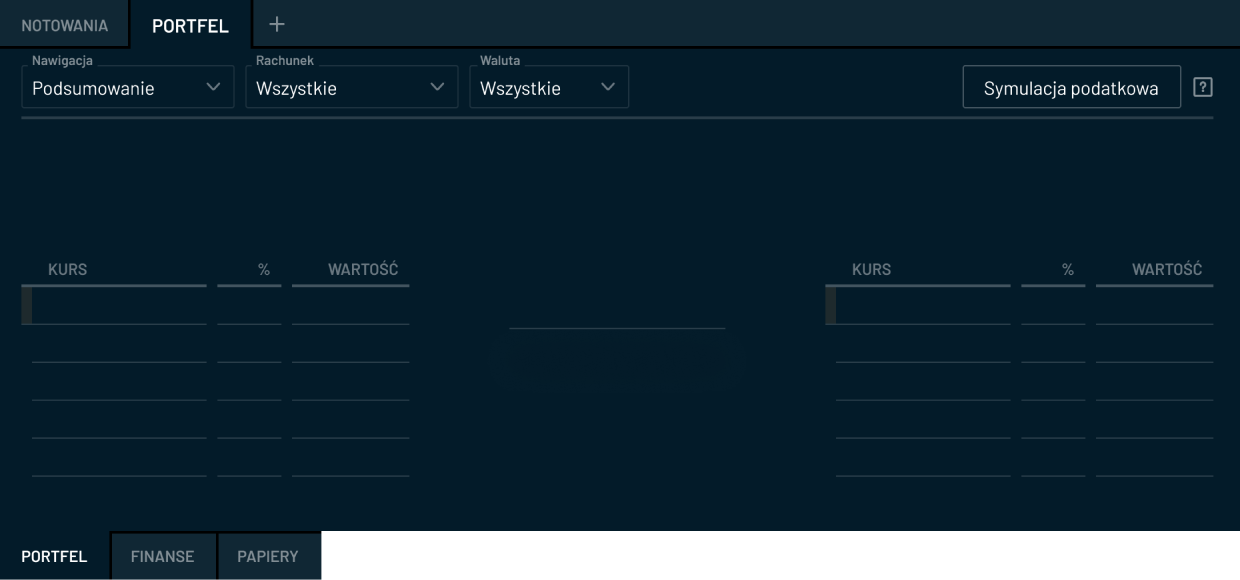Click the % column header in left table
The image size is (1240, 580).
(264, 270)
